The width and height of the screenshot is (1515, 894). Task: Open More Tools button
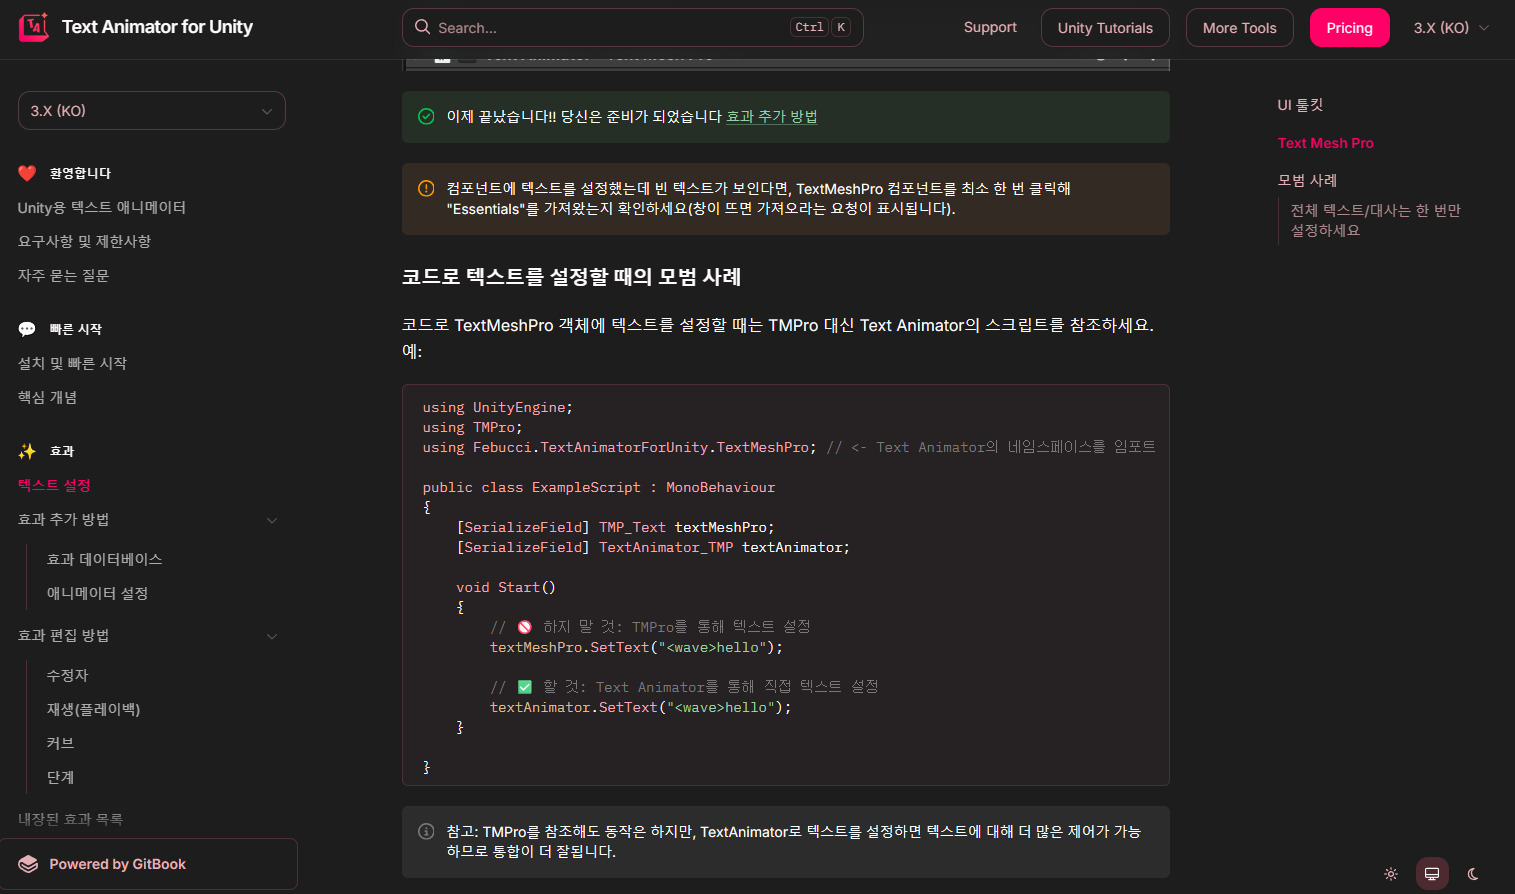point(1239,28)
